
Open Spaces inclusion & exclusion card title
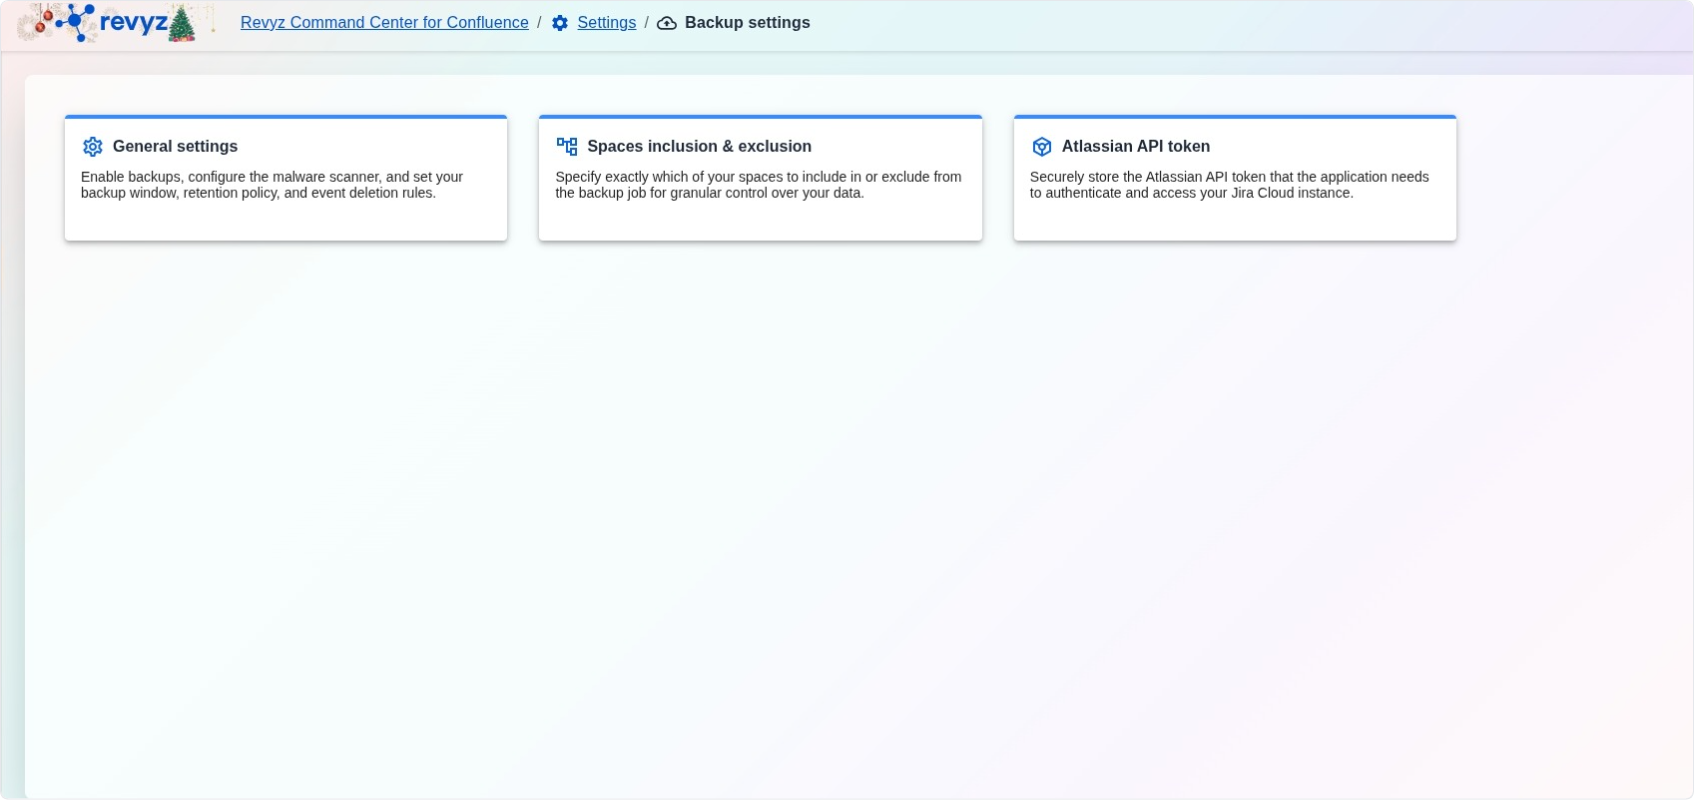tap(699, 146)
